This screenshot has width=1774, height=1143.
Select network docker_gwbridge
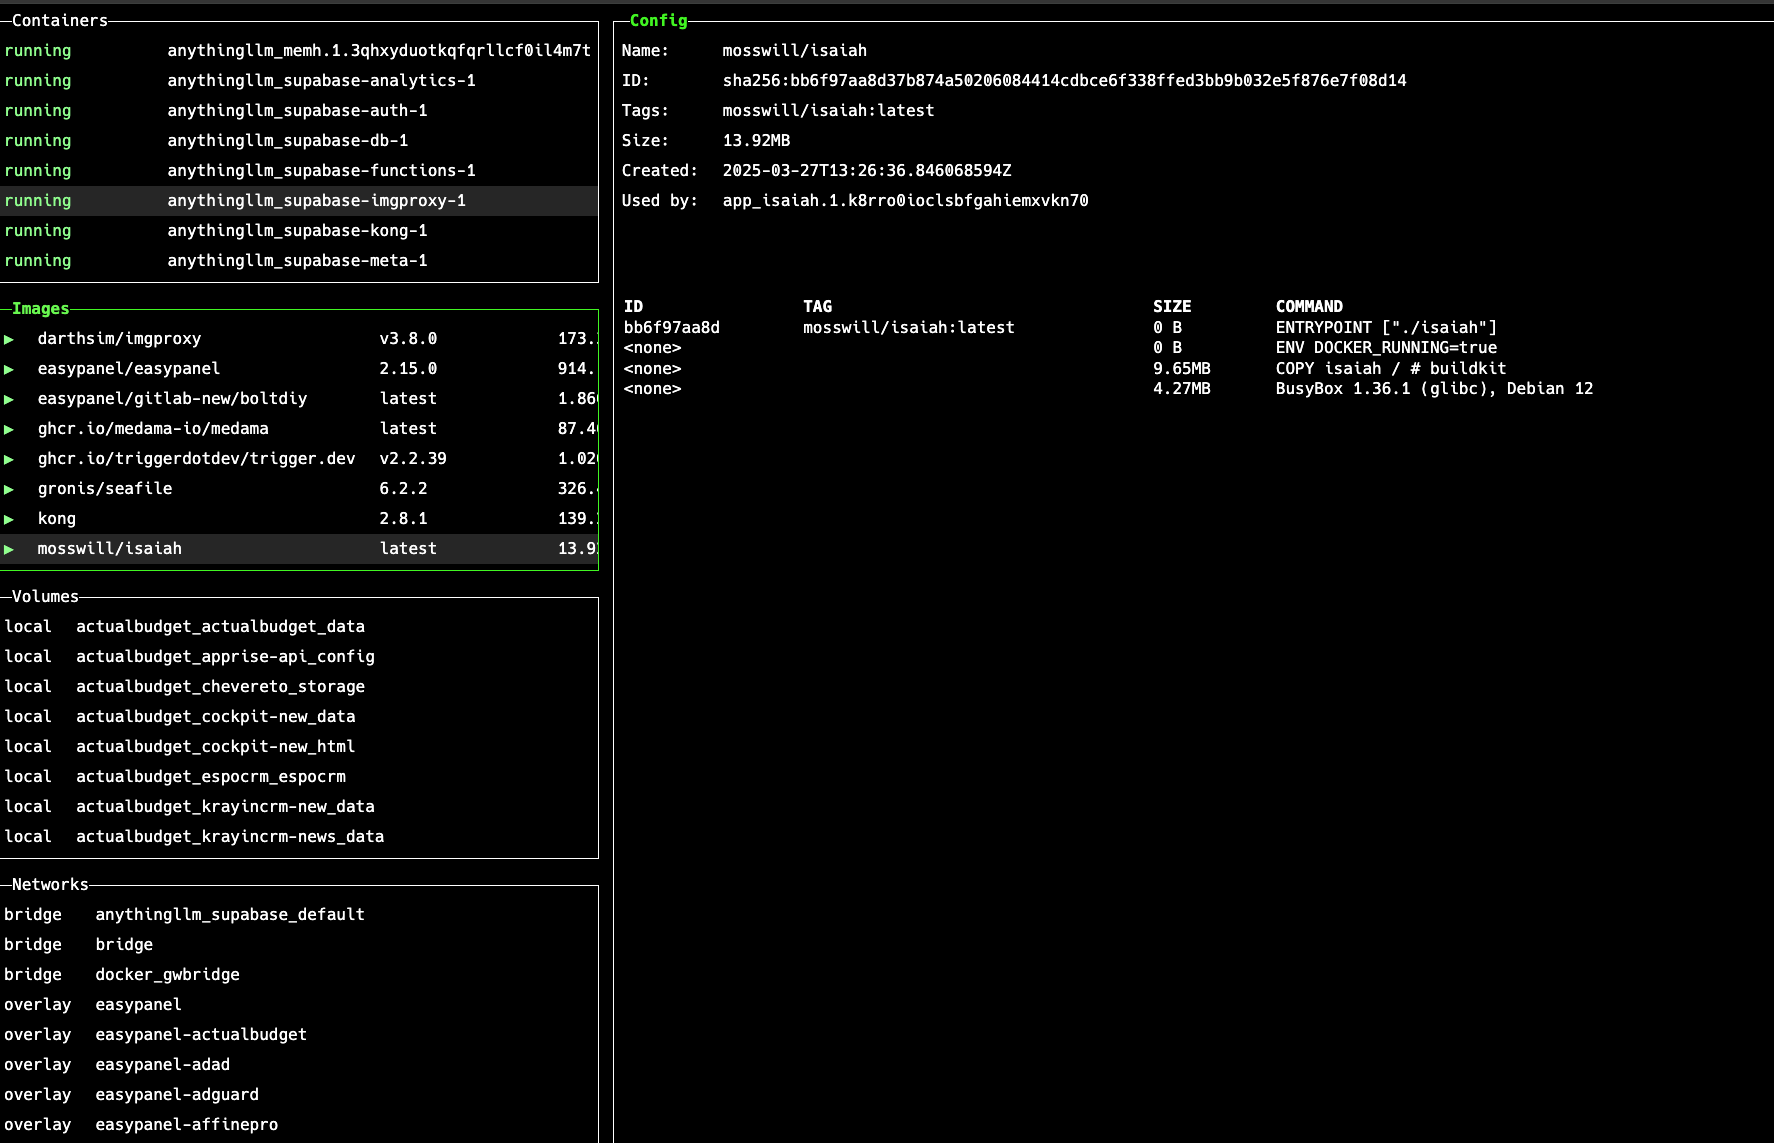pyautogui.click(x=167, y=975)
